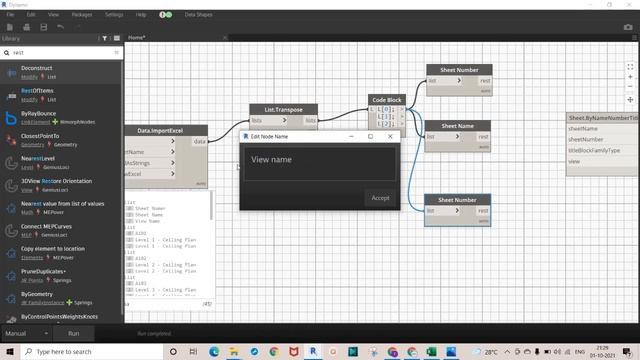This screenshot has width=640, height=360.
Task: Click Code Block L[1] output port arrow
Action: [x=402, y=117]
